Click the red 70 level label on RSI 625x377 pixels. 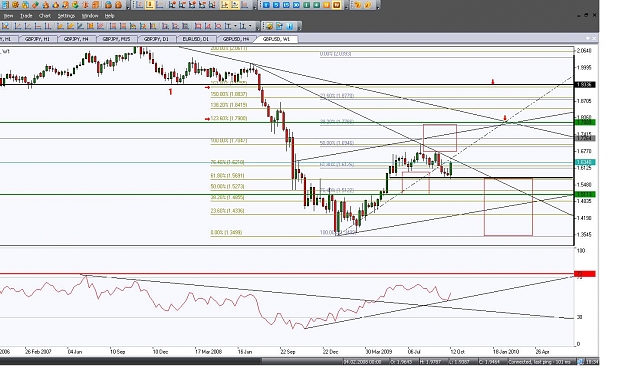click(585, 274)
